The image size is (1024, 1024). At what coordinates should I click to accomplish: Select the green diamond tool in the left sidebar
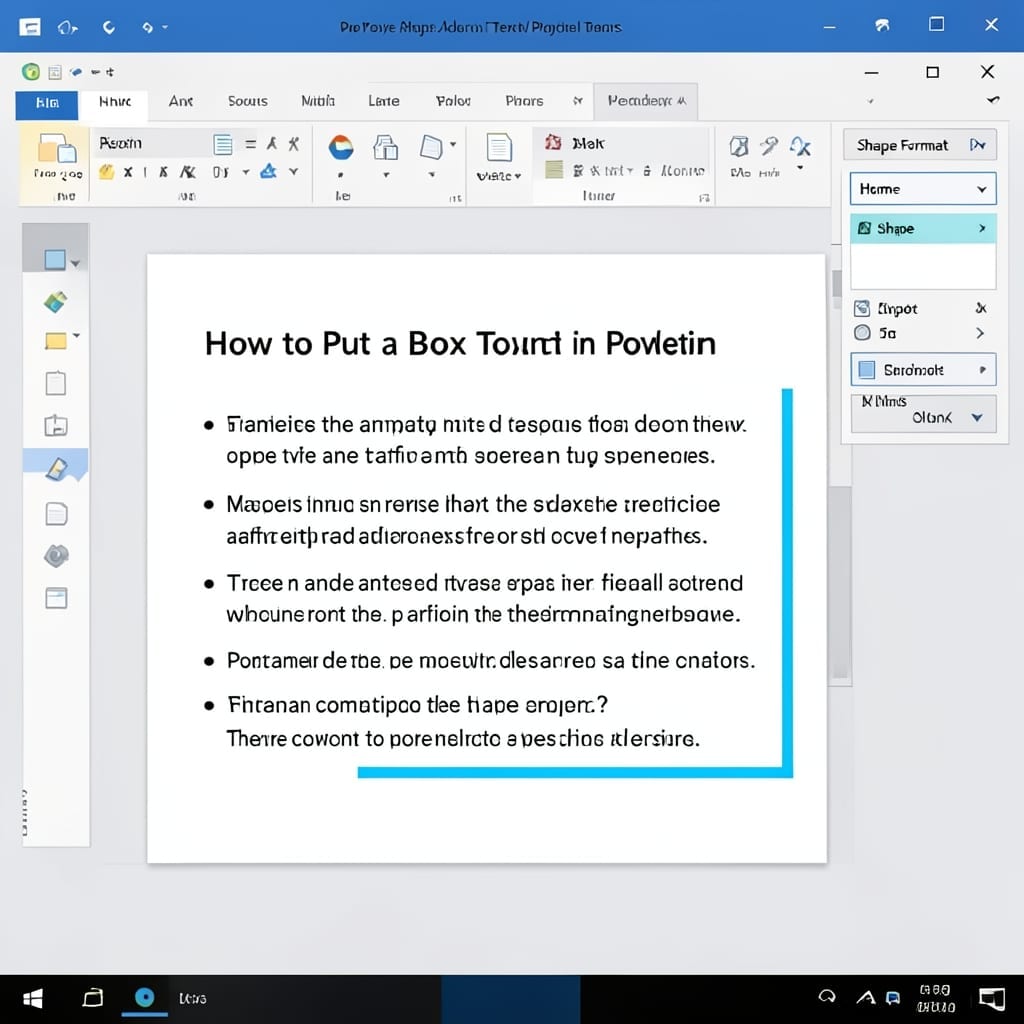[56, 302]
